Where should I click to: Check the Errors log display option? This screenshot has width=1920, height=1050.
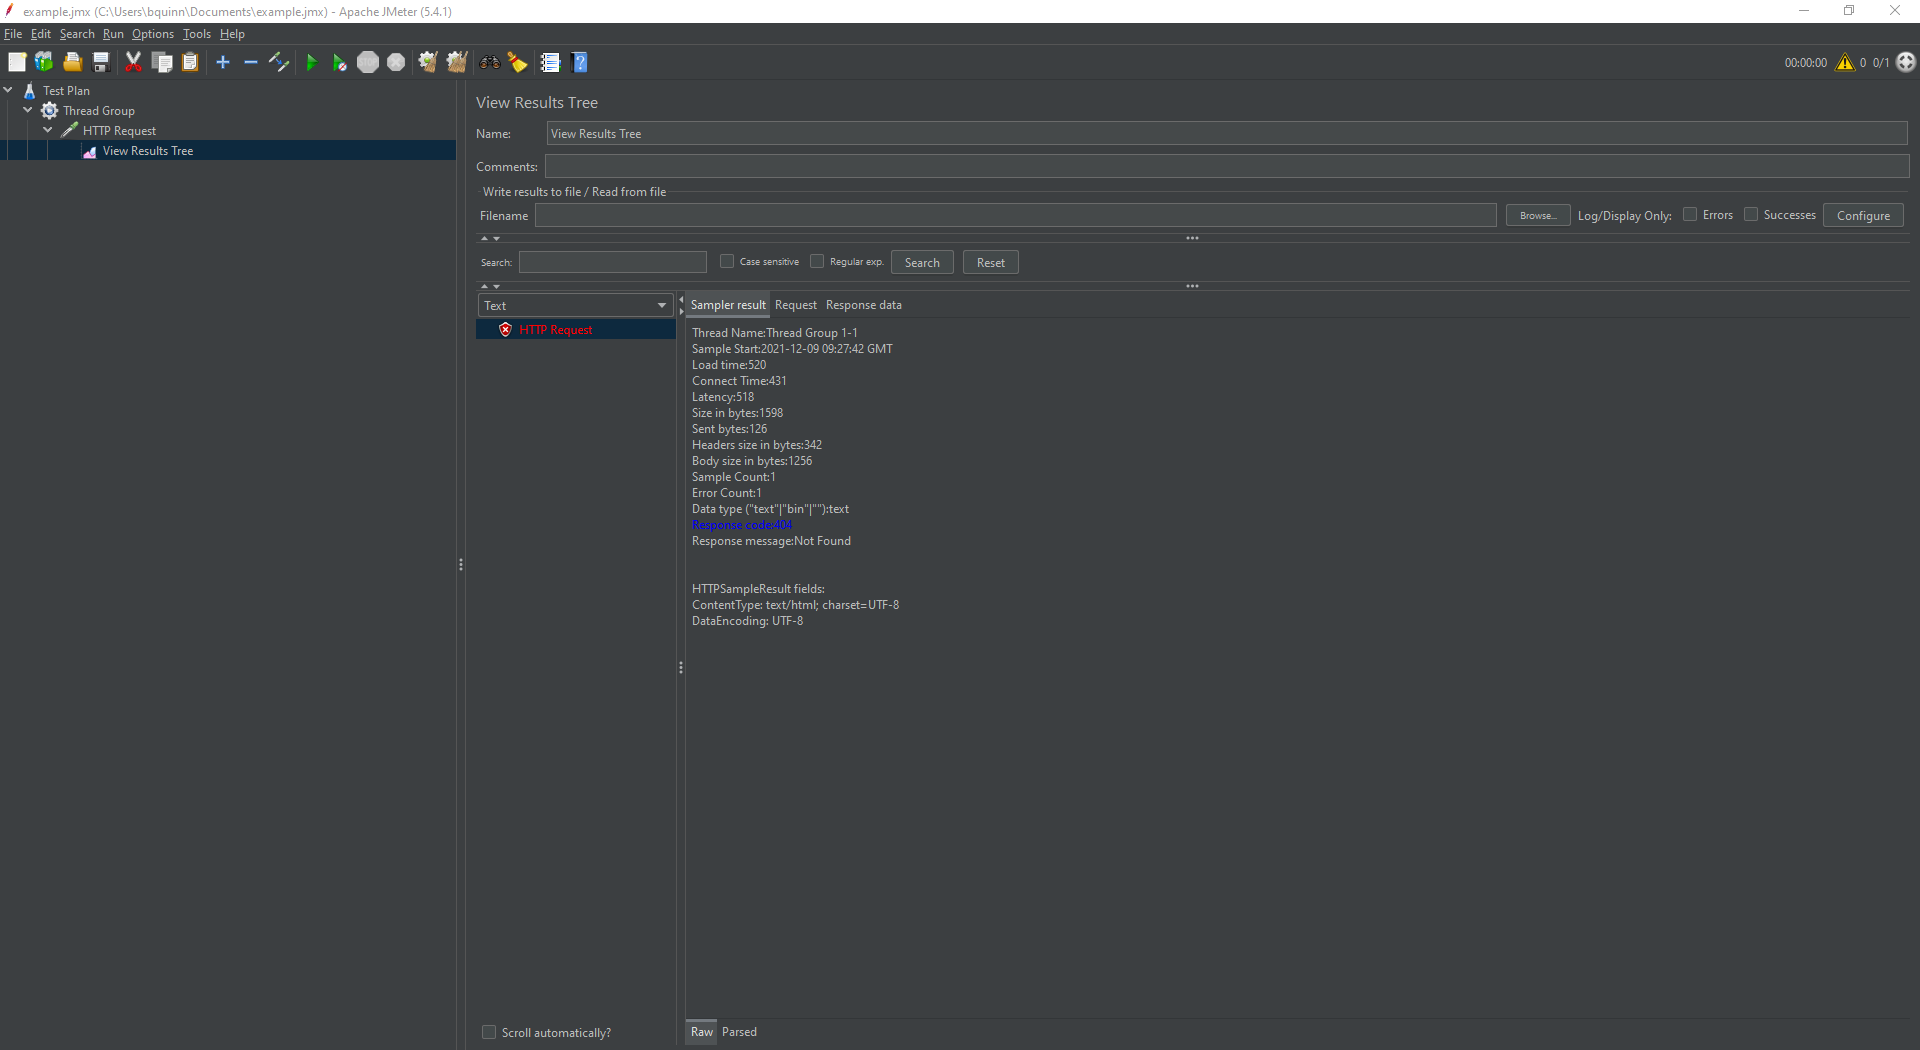pyautogui.click(x=1690, y=214)
